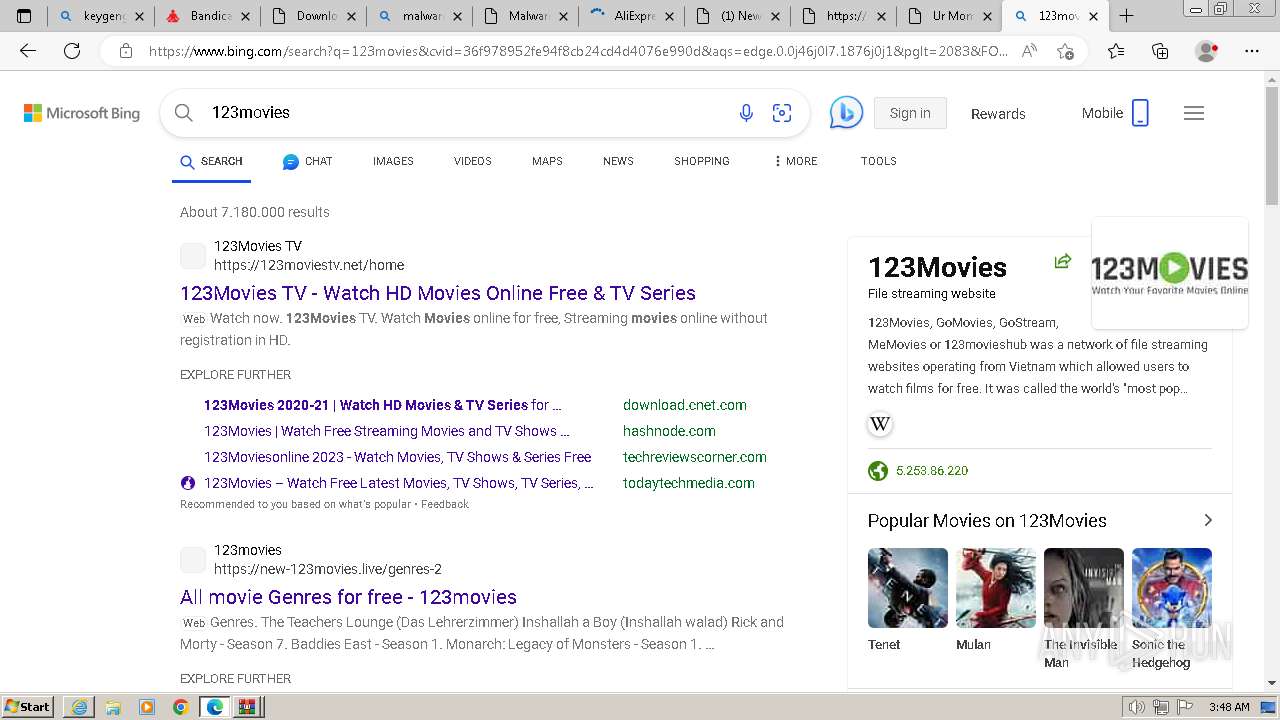
Task: Open File Explorer from taskbar
Action: tap(113, 707)
